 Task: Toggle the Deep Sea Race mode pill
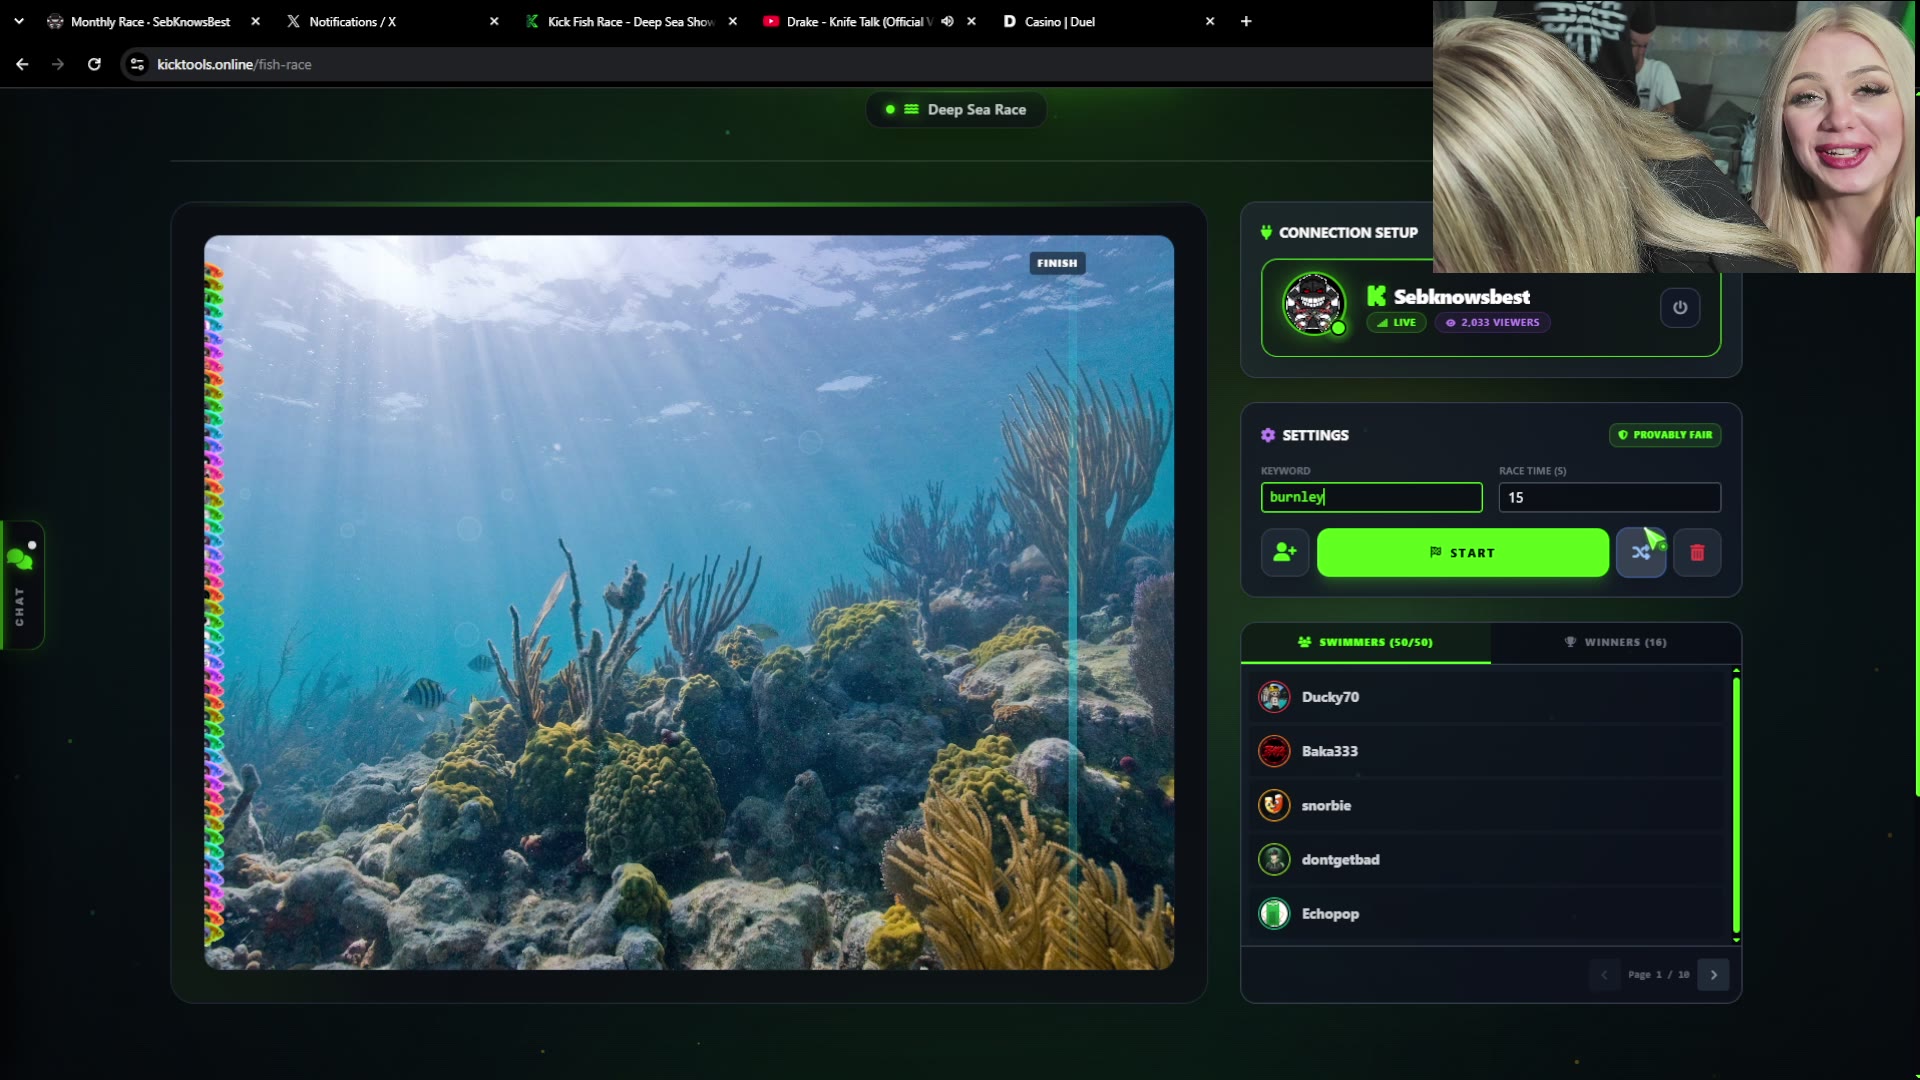click(x=956, y=109)
